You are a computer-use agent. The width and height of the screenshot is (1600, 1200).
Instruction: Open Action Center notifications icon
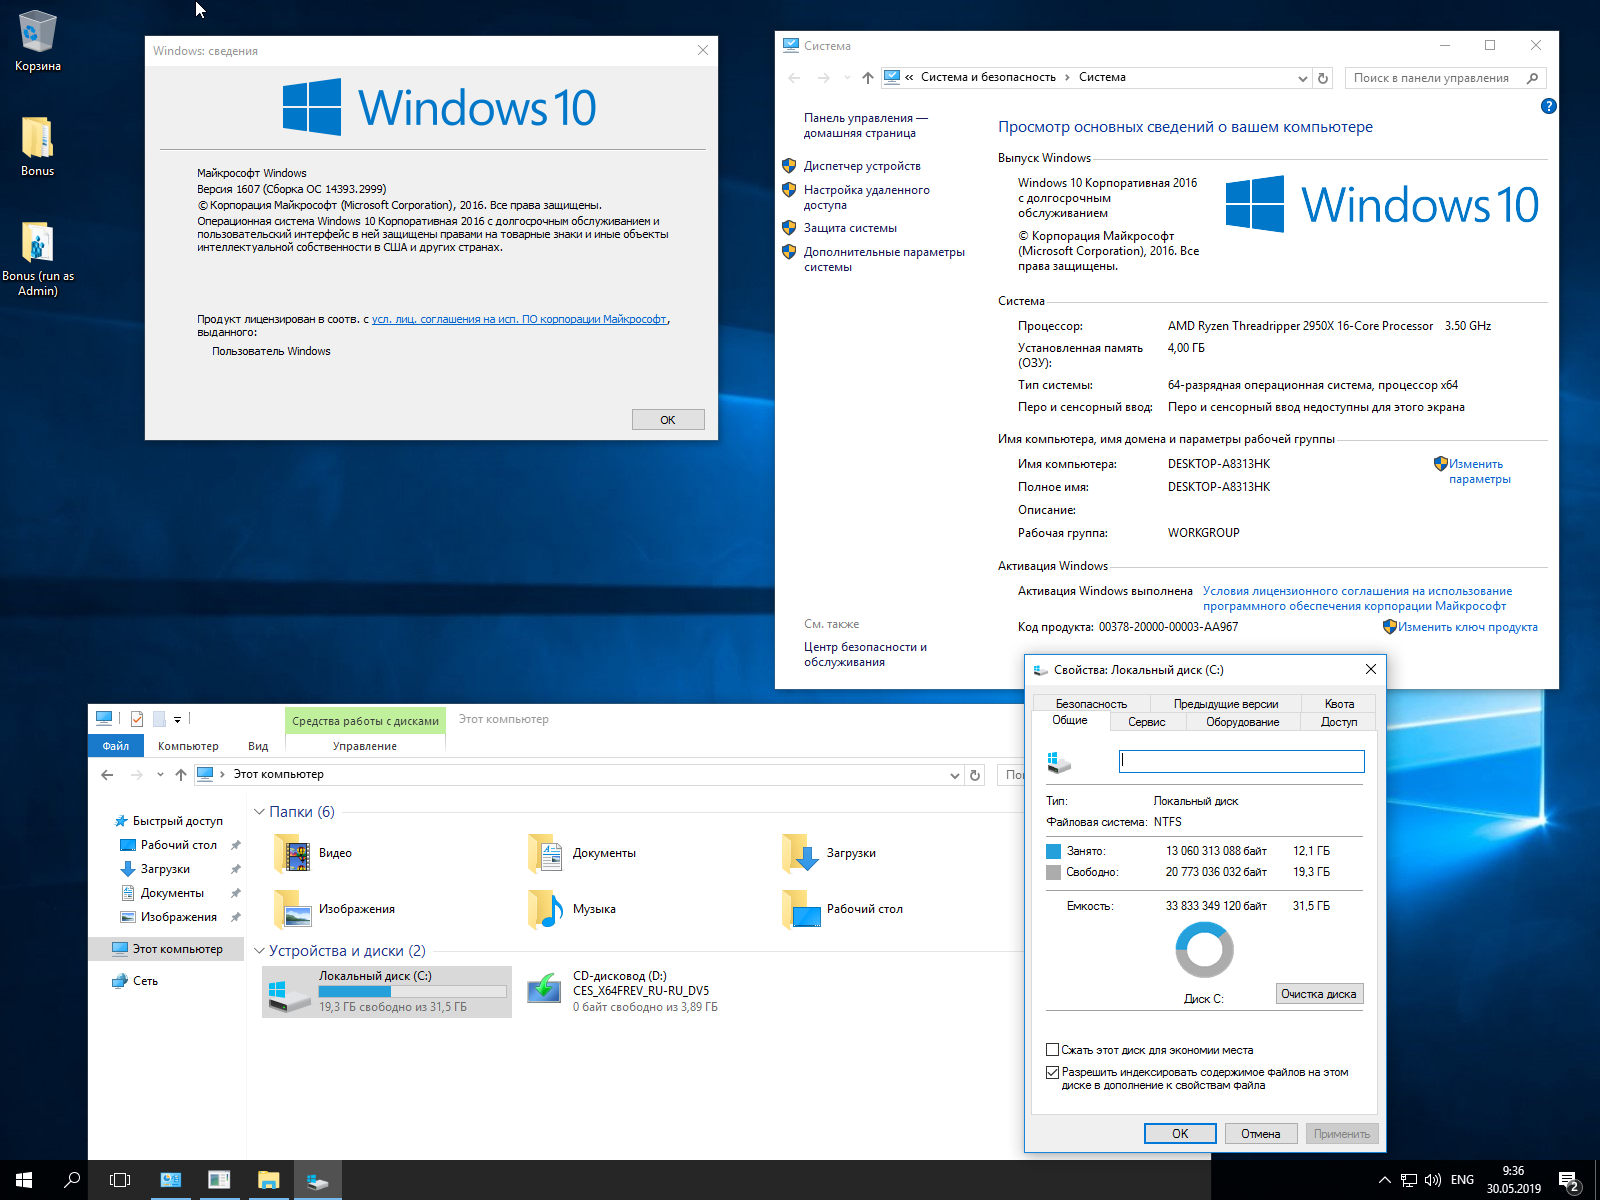(x=1569, y=1181)
